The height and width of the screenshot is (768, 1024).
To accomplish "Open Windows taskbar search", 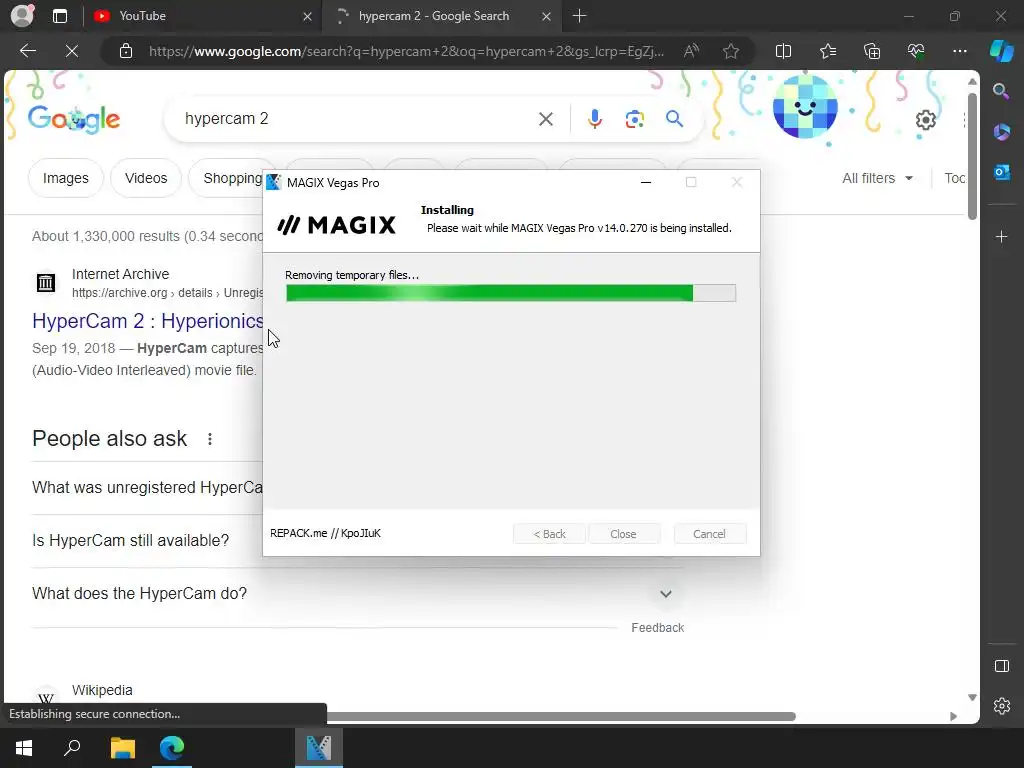I will coord(72,747).
